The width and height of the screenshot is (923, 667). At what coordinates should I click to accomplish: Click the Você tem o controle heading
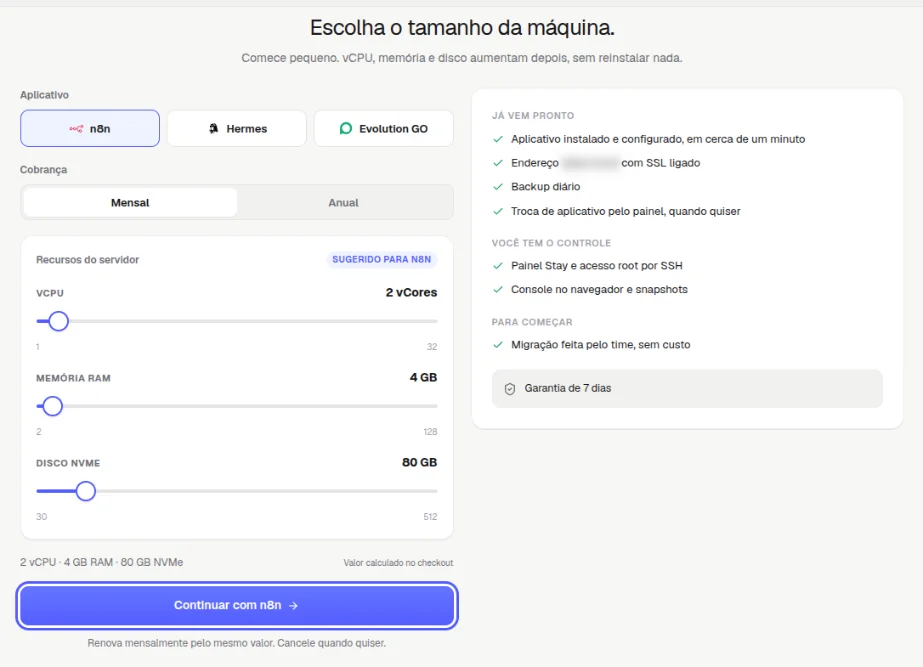tap(551, 243)
